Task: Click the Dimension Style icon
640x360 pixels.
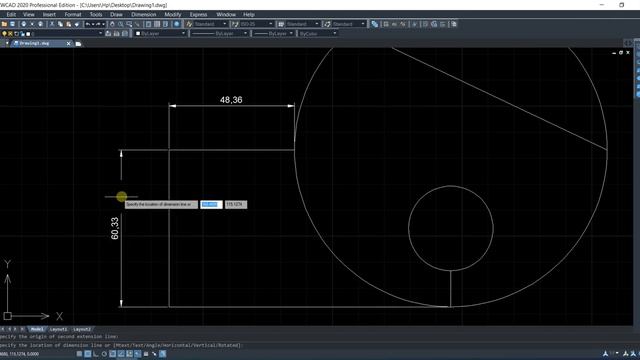Action: point(235,24)
